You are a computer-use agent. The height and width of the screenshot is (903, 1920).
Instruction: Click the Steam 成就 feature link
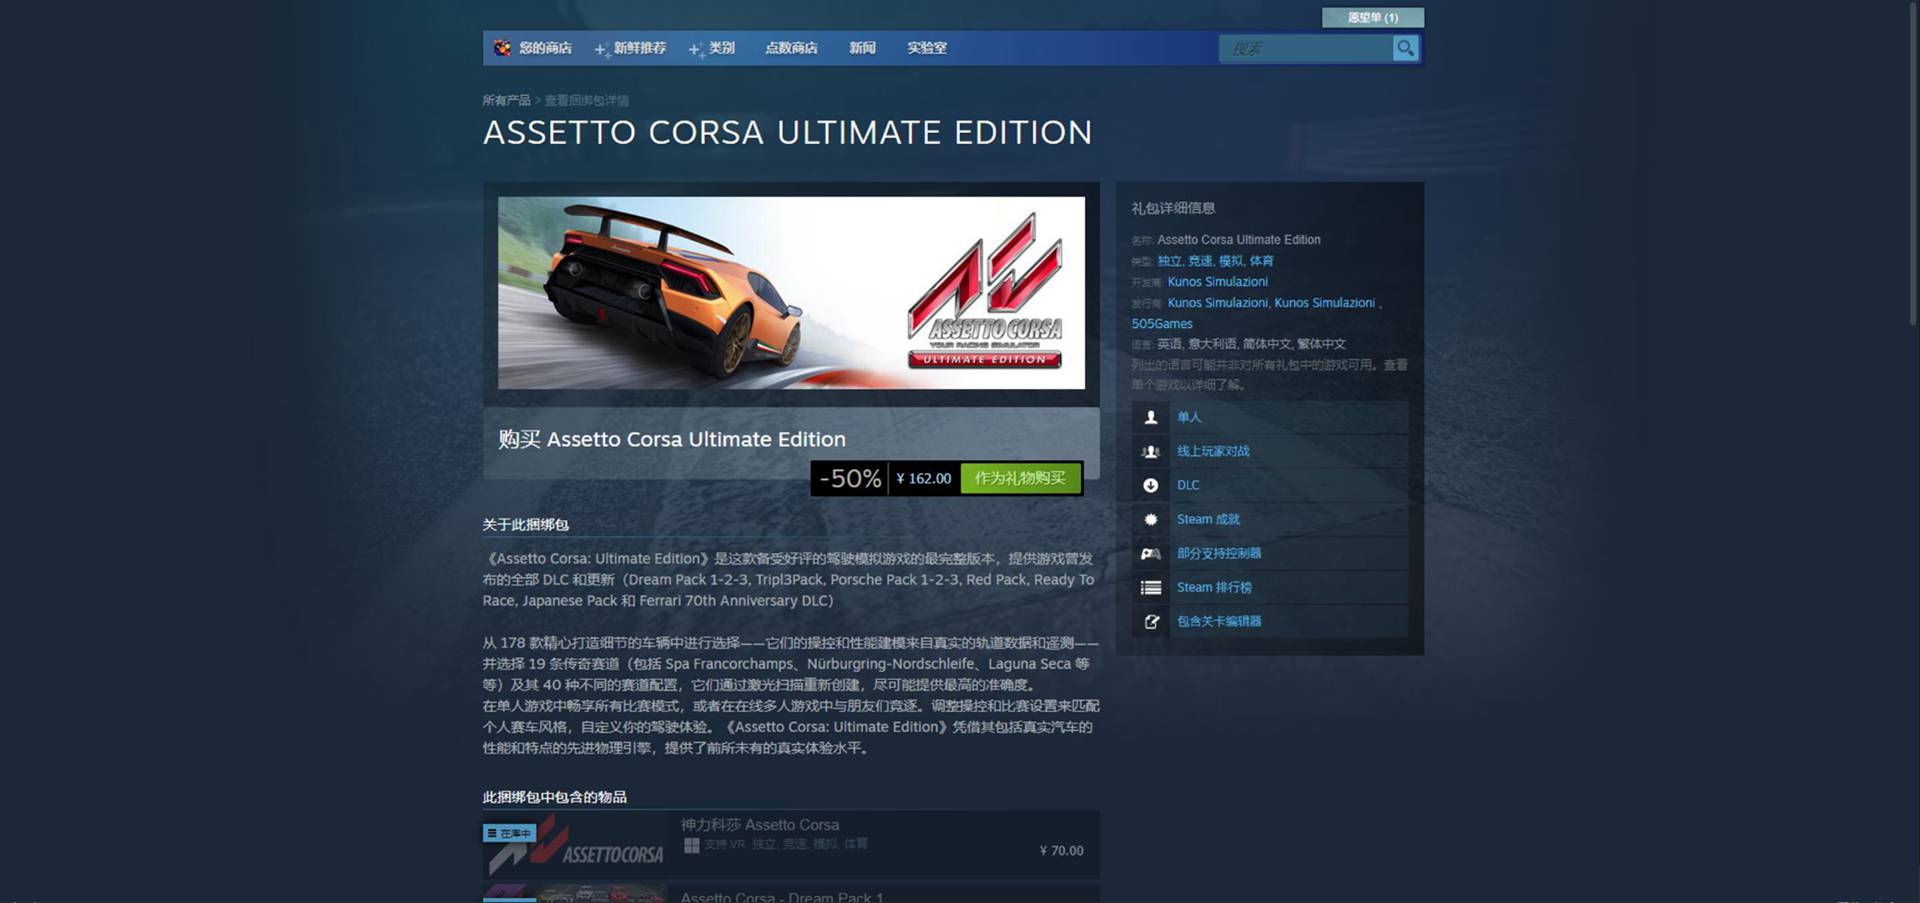[1208, 519]
